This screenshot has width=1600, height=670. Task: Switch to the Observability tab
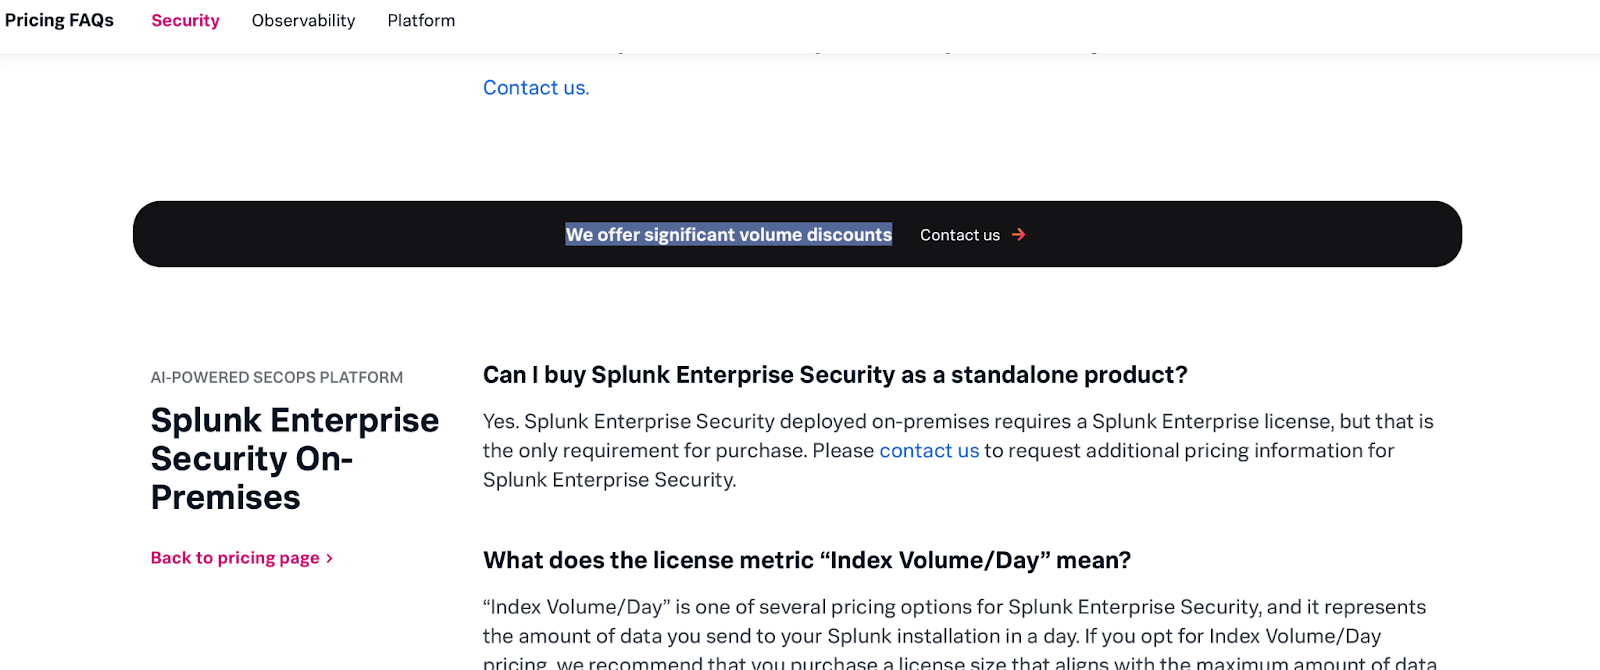303,20
